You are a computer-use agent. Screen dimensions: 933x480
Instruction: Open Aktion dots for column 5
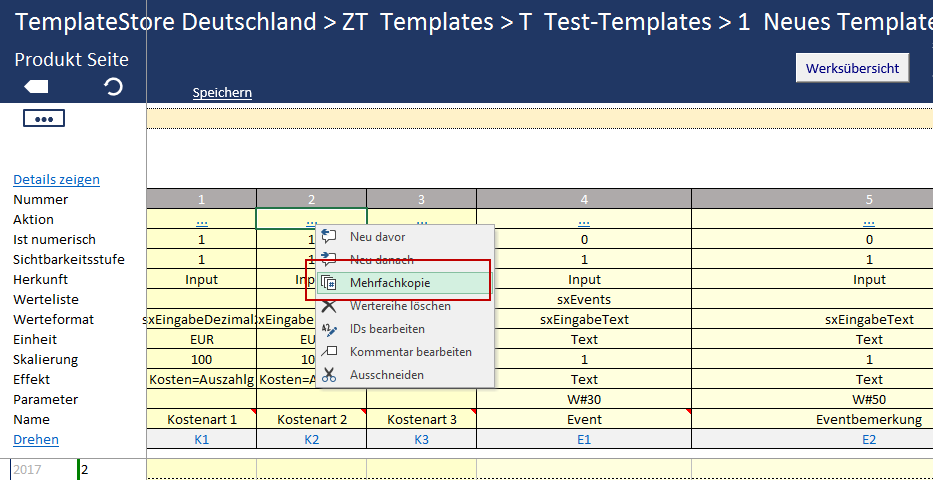point(868,220)
